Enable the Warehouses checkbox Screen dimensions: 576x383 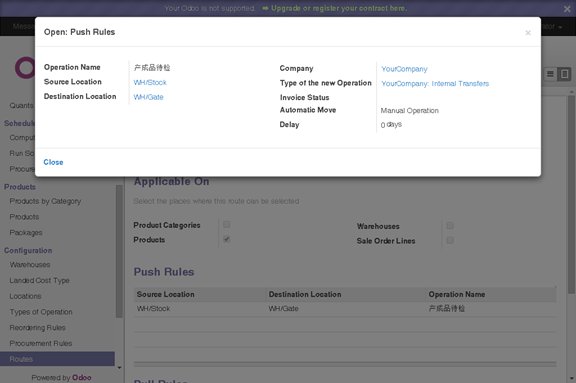coord(450,225)
